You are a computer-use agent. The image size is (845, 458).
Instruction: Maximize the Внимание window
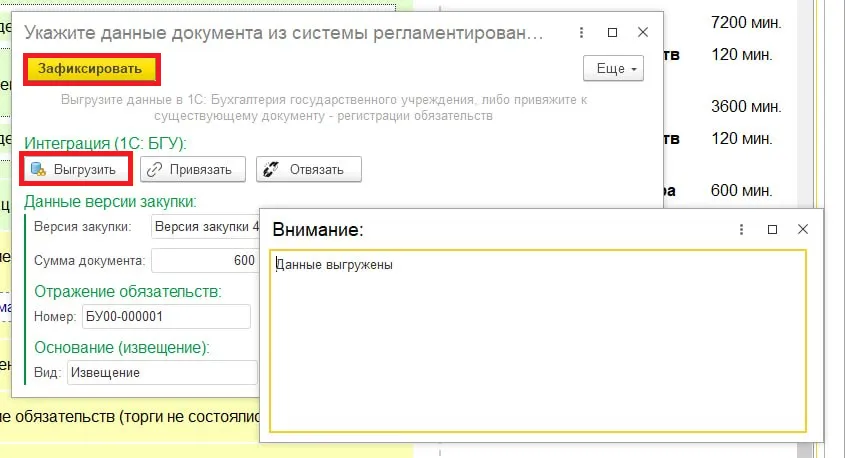pos(772,230)
